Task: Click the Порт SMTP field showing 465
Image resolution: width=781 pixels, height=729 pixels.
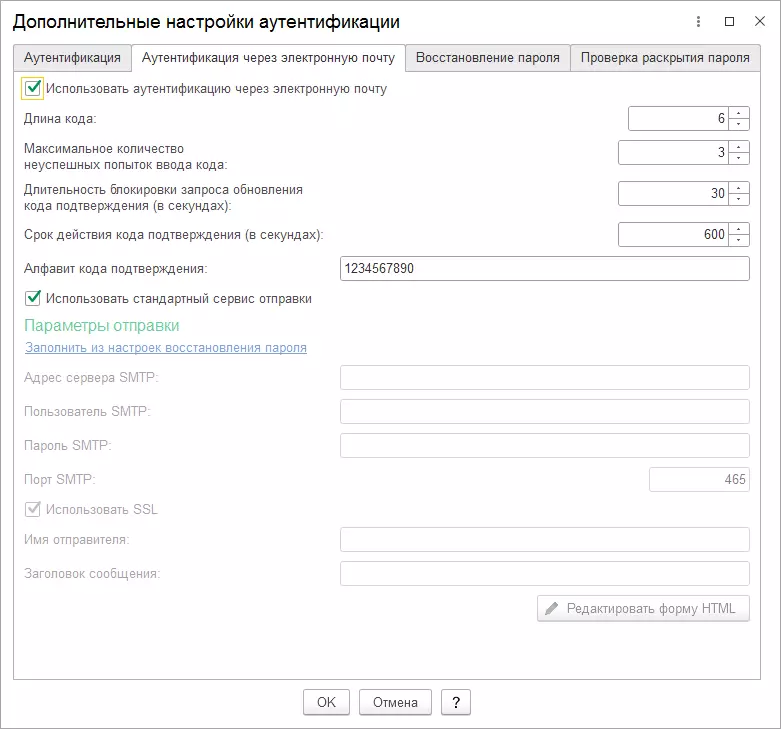Action: point(699,479)
